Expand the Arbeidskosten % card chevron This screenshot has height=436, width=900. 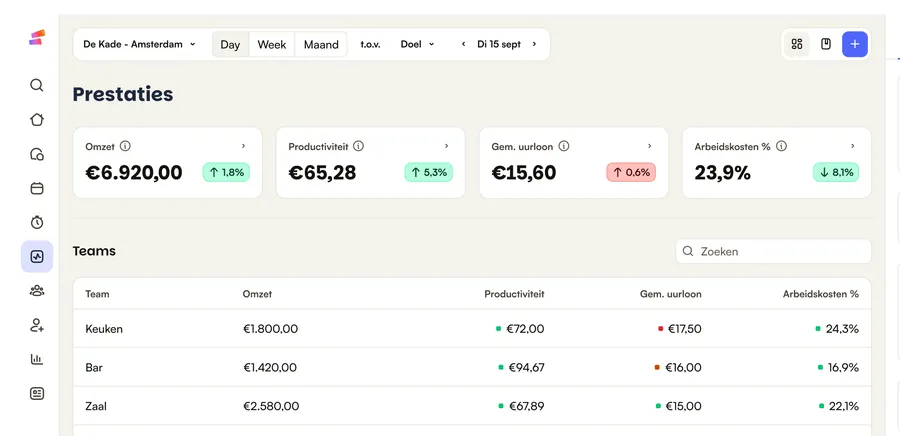coord(853,146)
